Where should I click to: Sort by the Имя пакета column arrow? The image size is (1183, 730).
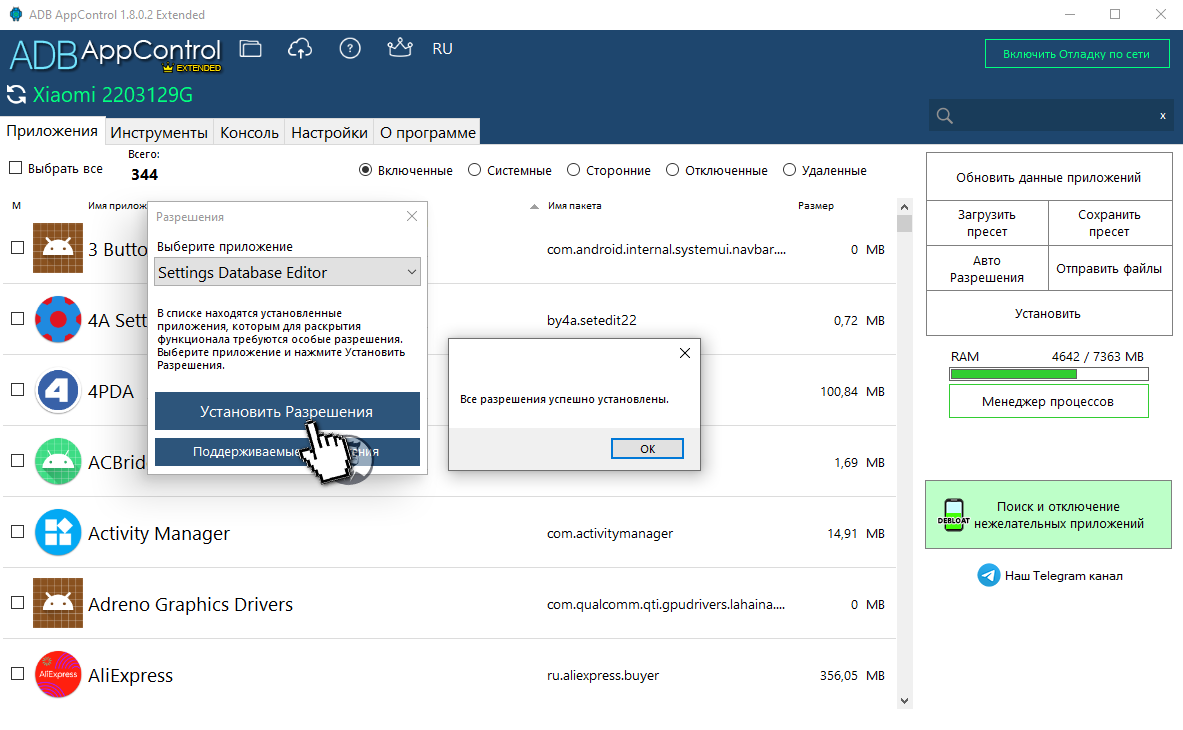pos(534,207)
